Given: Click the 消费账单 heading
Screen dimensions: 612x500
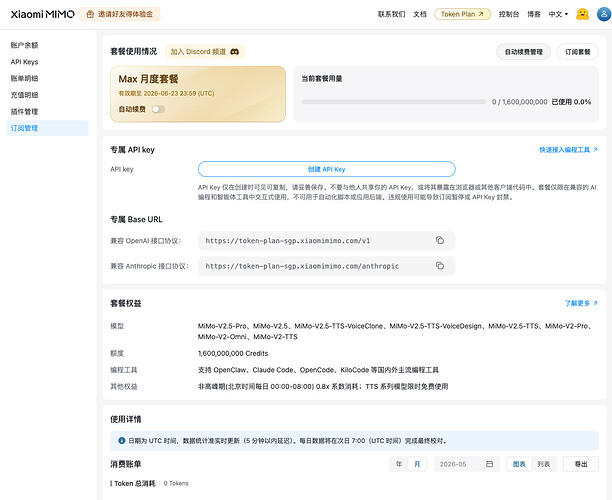Looking at the screenshot, I should (x=126, y=464).
